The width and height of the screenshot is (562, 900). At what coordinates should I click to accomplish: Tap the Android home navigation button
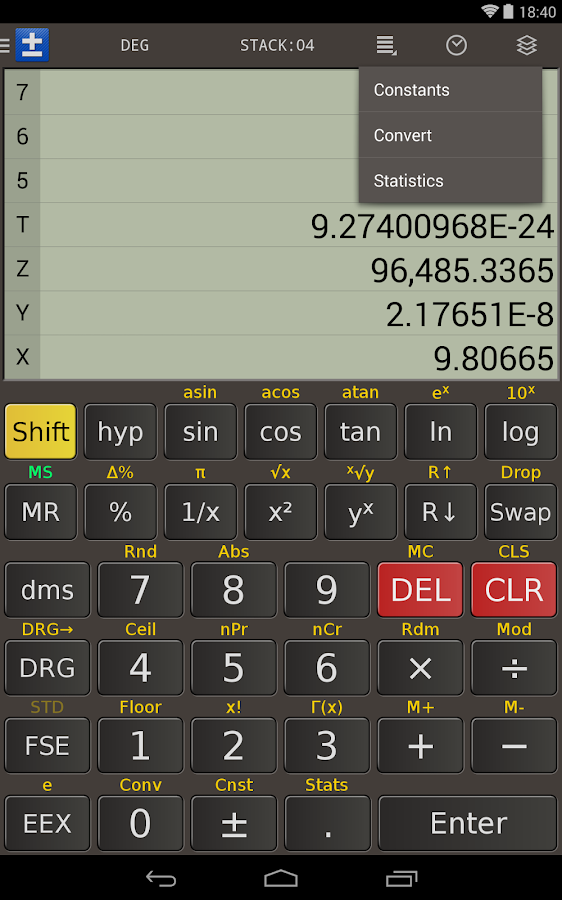pyautogui.click(x=281, y=878)
